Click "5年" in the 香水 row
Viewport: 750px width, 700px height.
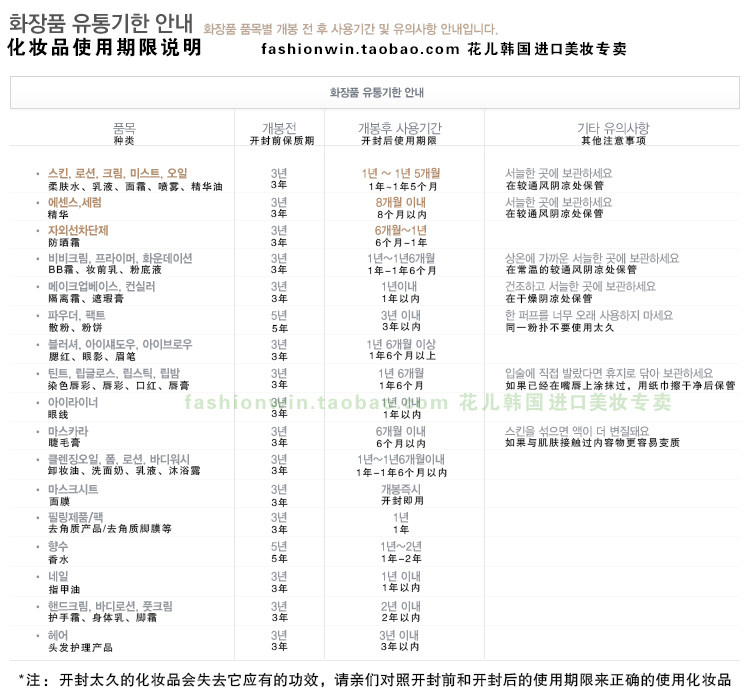tap(279, 558)
